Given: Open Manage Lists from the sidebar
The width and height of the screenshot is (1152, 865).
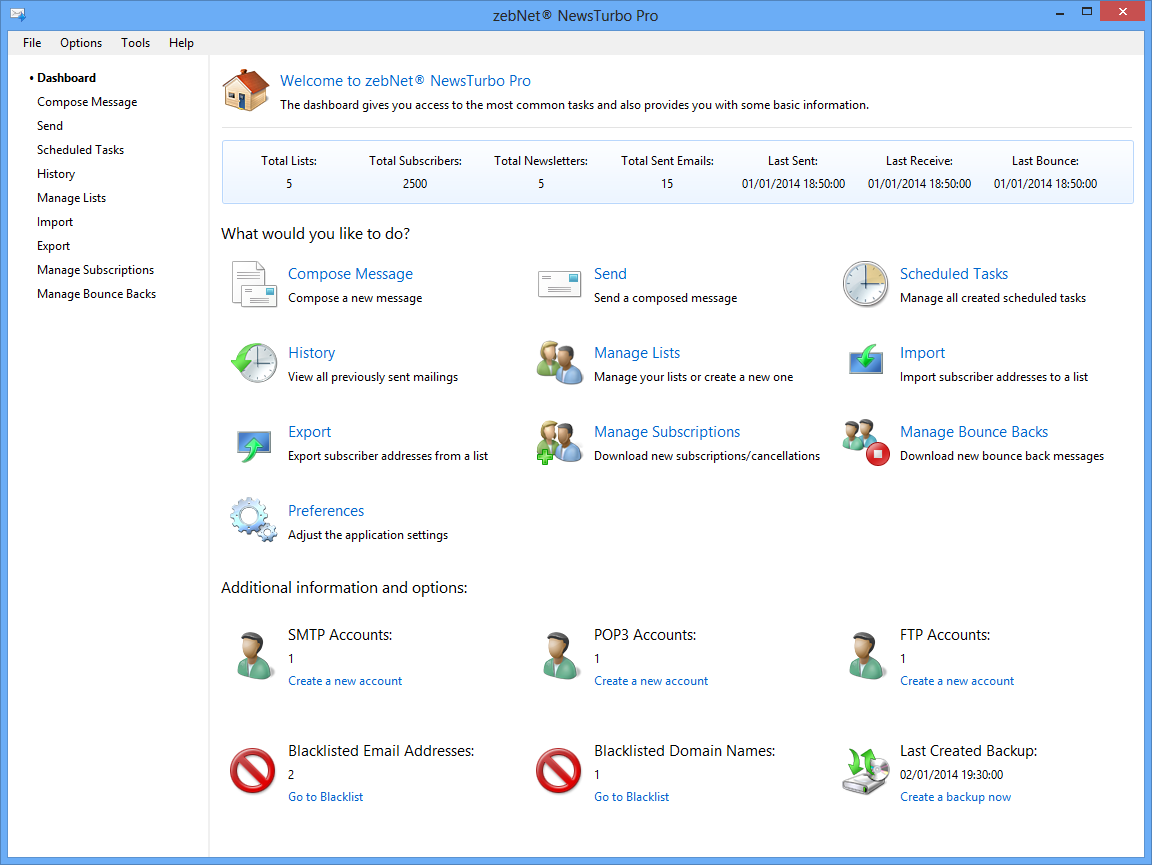Looking at the screenshot, I should point(71,198).
